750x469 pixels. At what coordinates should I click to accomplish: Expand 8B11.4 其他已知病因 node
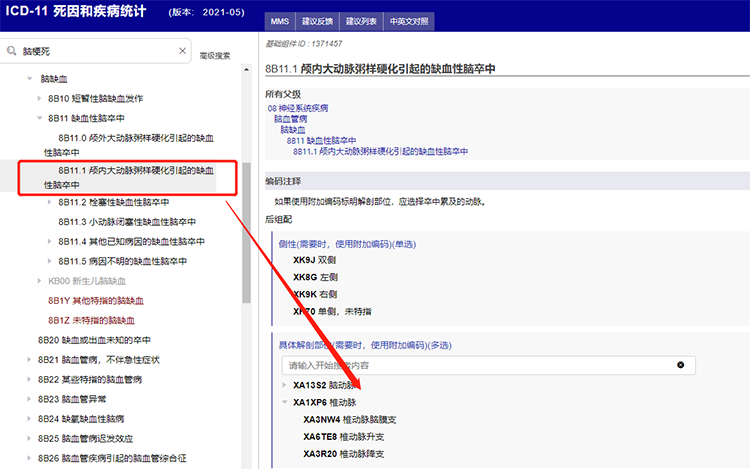pos(49,241)
